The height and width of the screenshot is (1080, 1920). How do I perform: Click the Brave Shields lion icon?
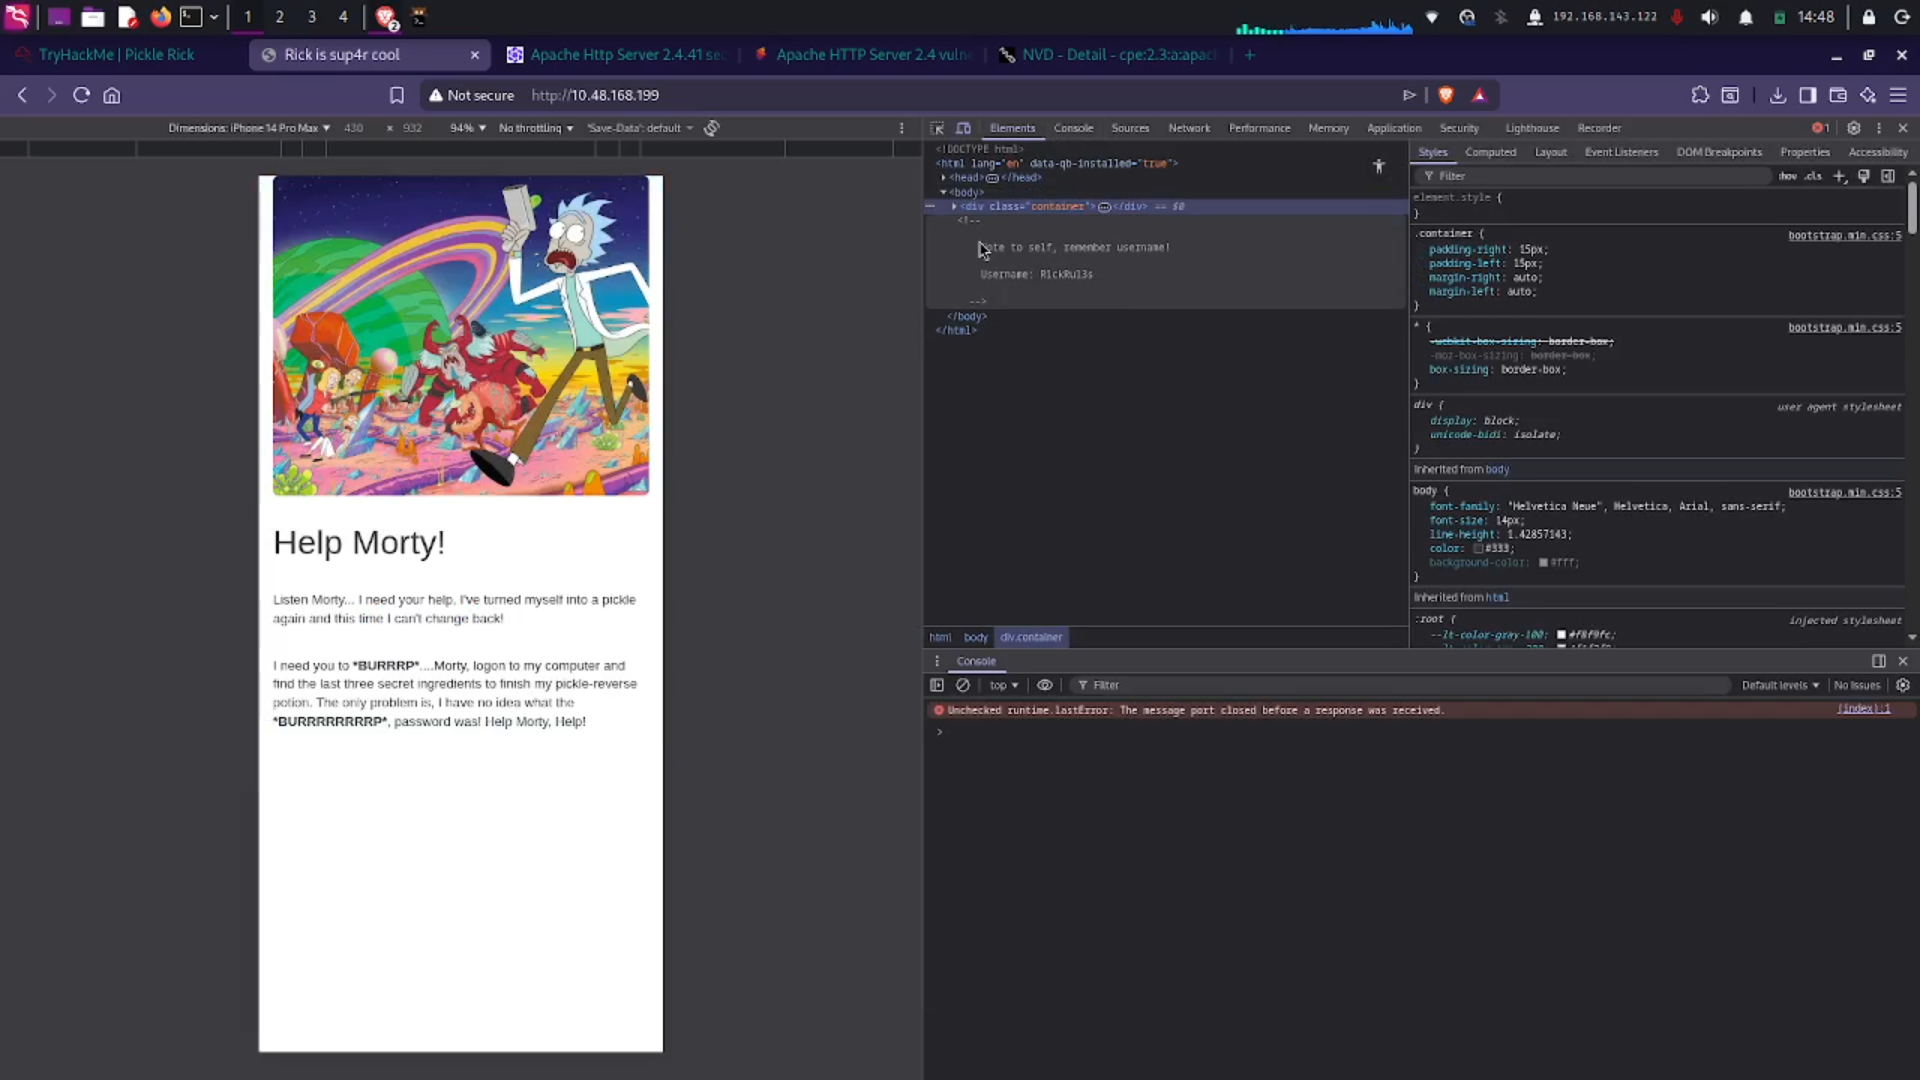tap(1445, 95)
